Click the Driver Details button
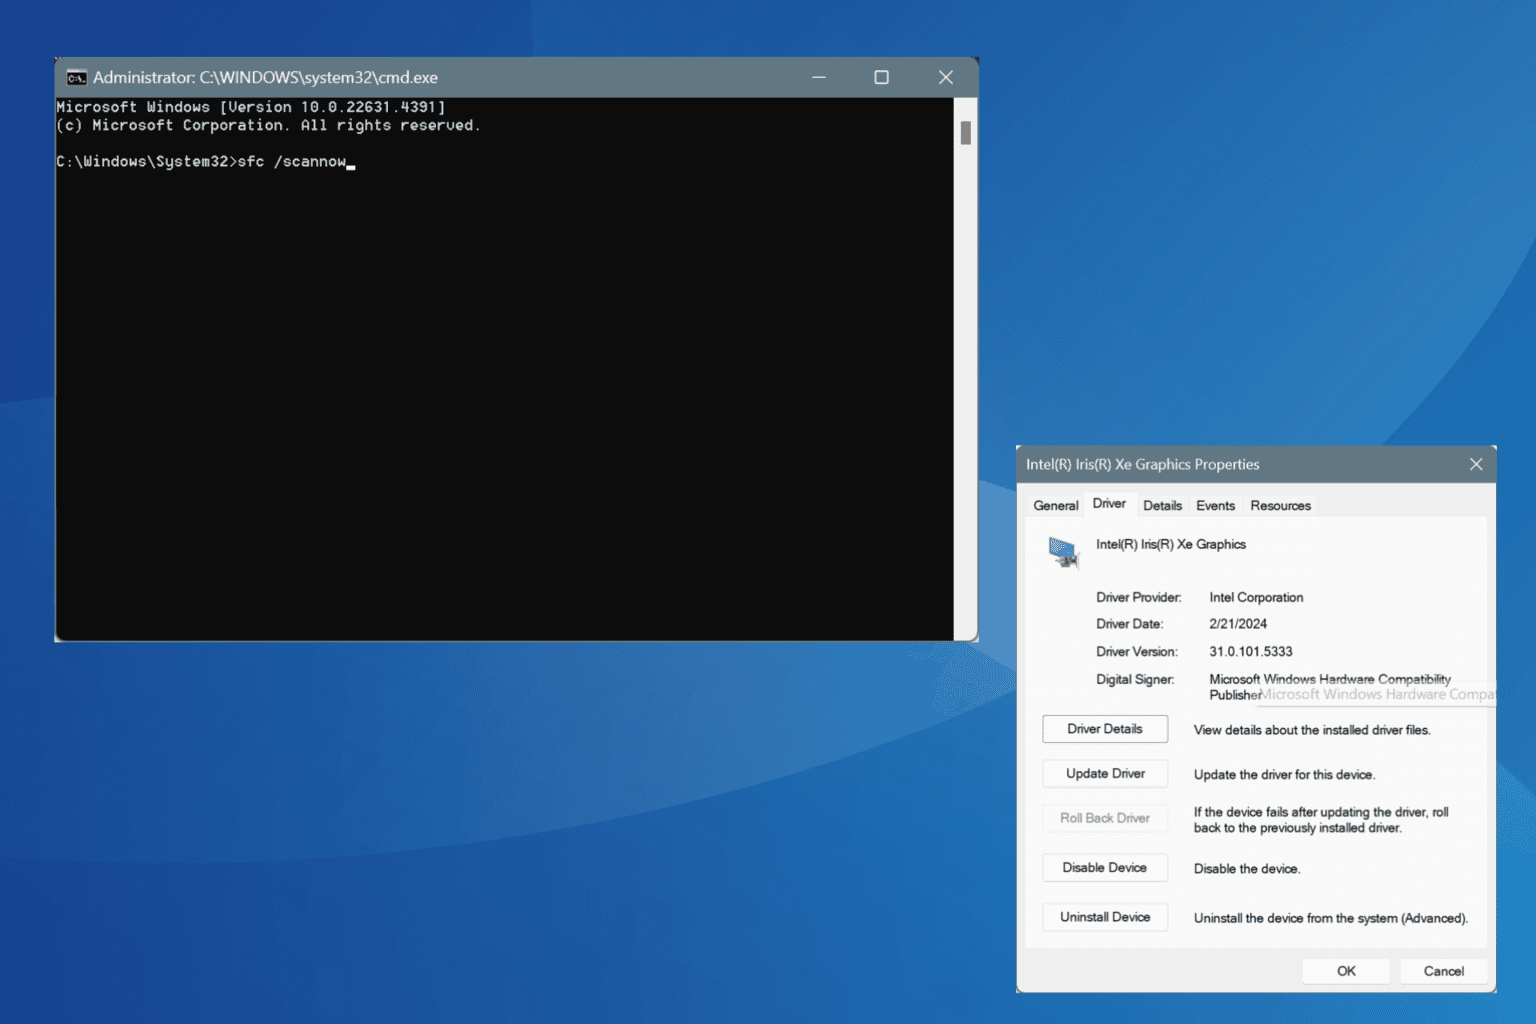Image resolution: width=1536 pixels, height=1024 pixels. 1105,729
